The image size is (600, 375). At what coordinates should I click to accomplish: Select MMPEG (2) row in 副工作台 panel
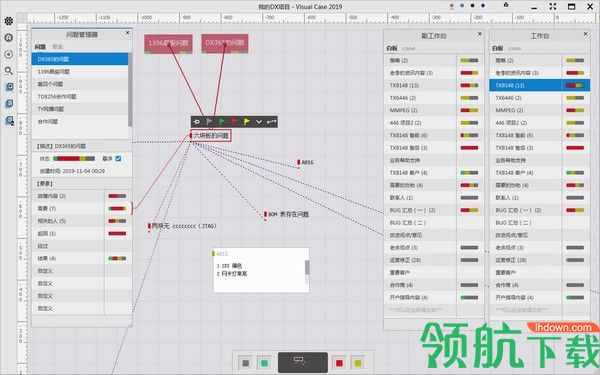click(x=433, y=110)
